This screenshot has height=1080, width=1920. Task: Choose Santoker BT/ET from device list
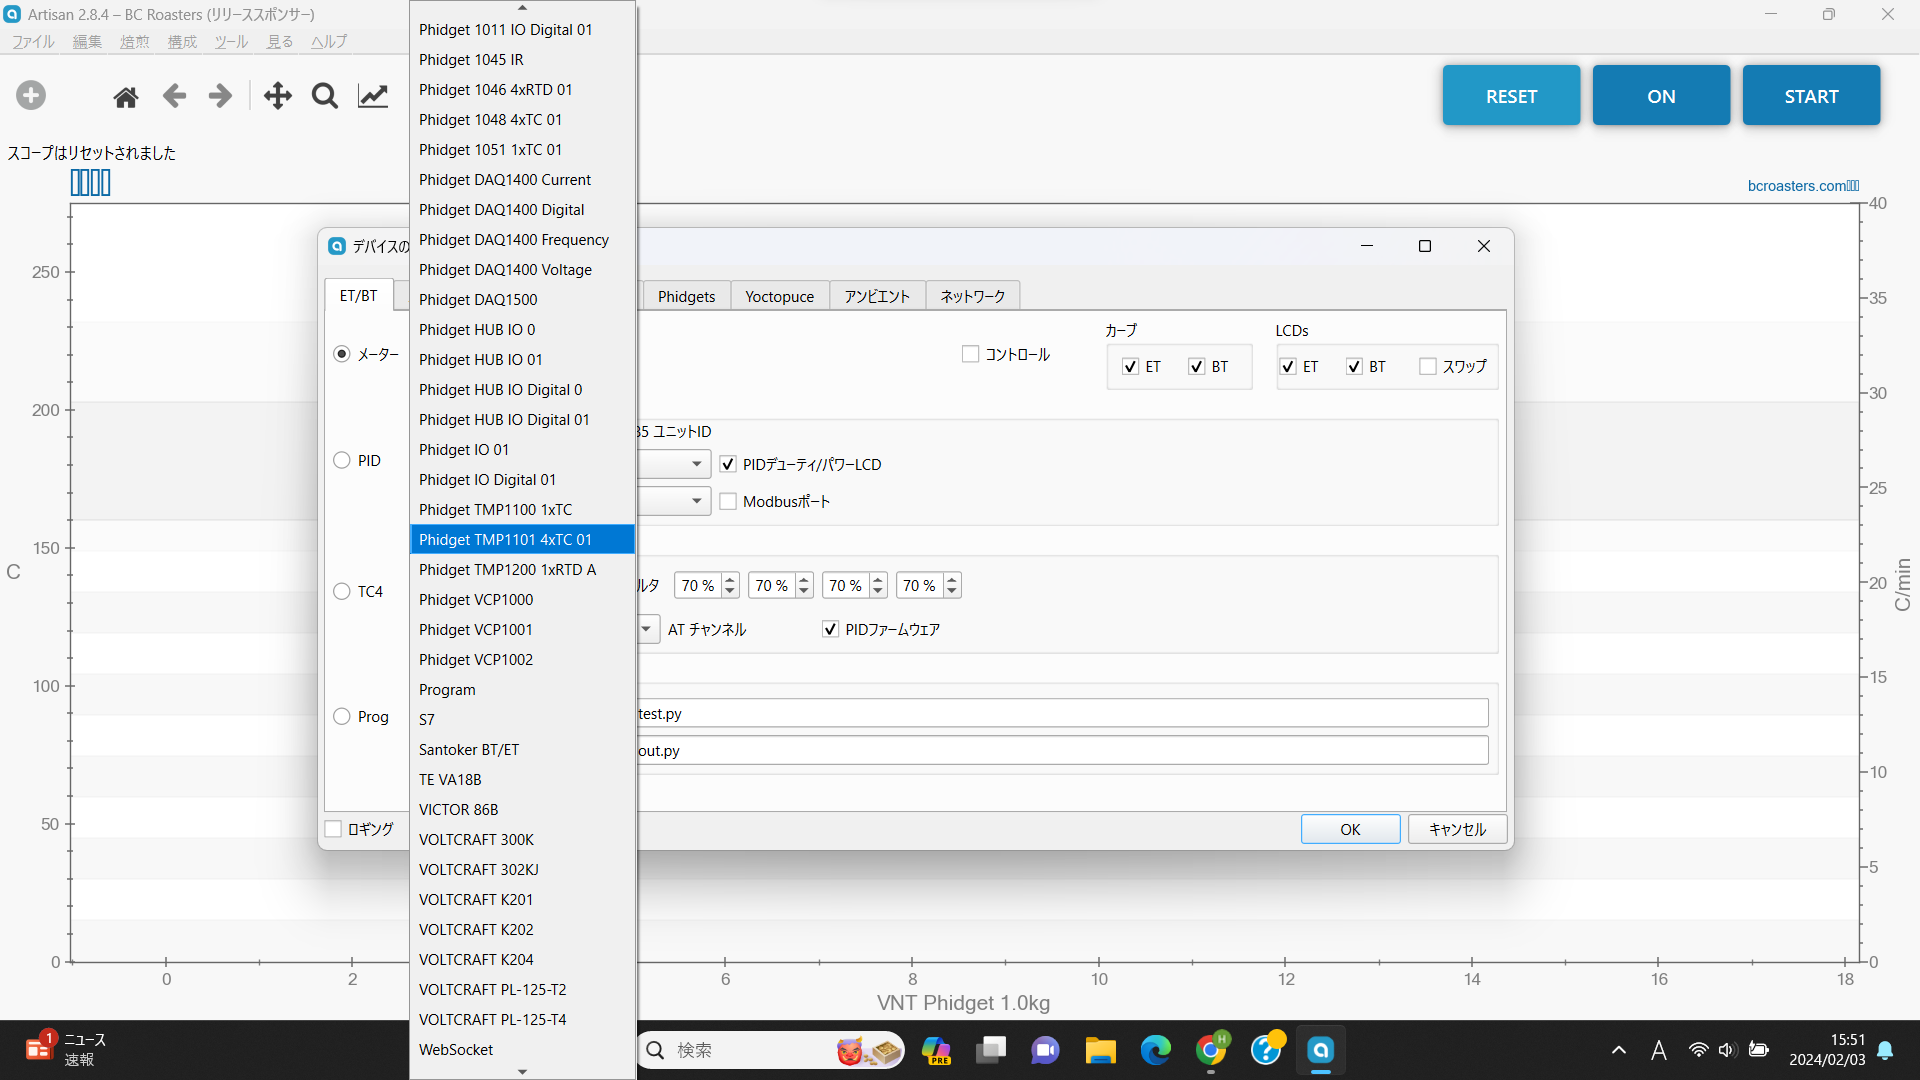coord(522,749)
